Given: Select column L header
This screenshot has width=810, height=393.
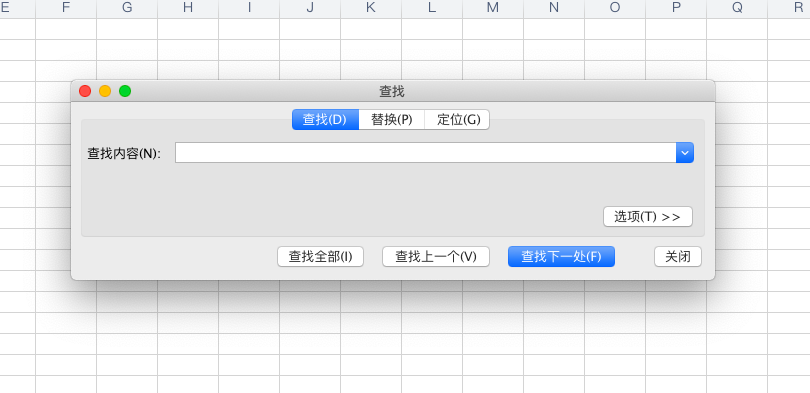Looking at the screenshot, I should 432,8.
